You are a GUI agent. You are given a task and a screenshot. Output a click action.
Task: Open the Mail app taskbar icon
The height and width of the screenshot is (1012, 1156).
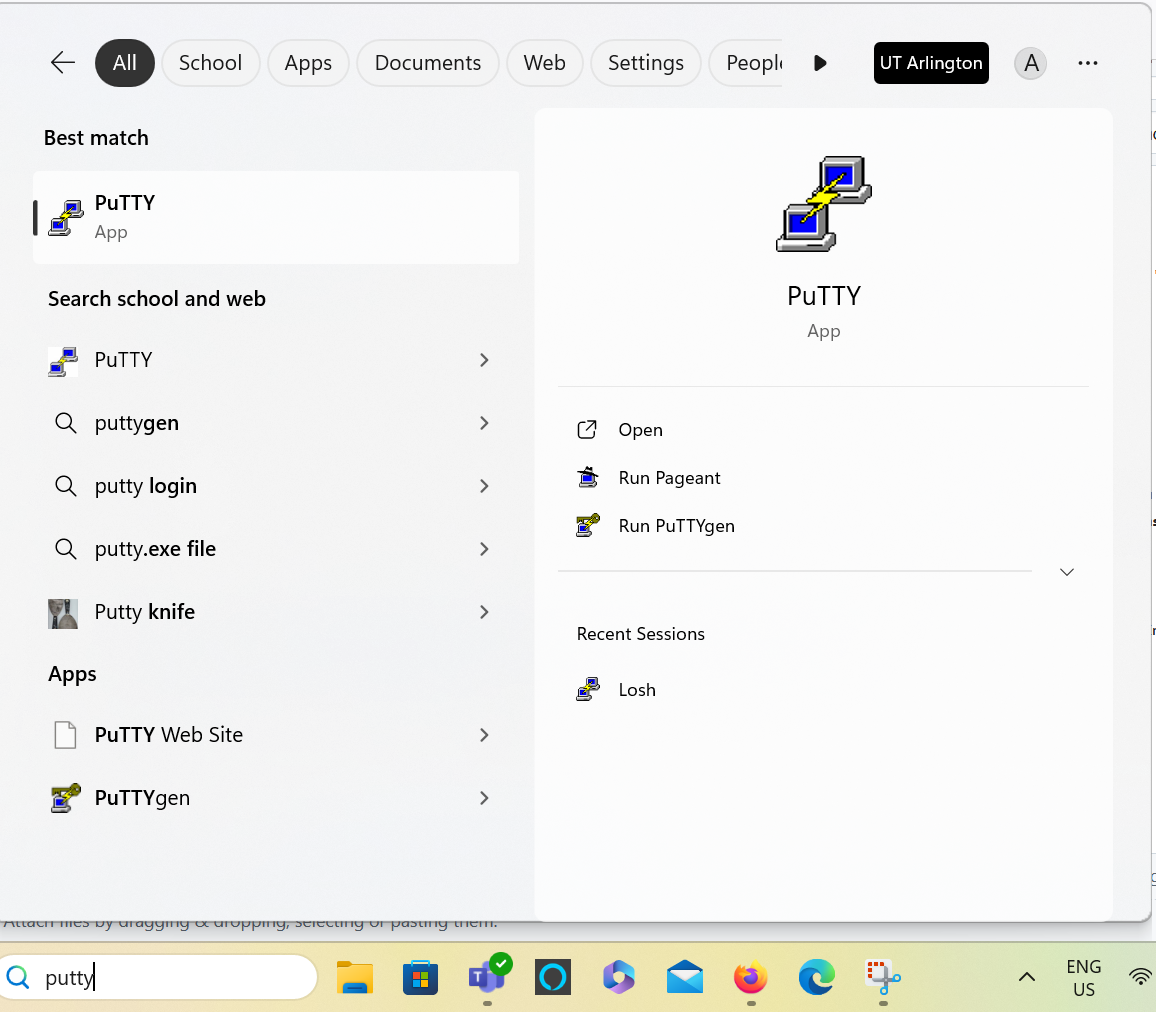[x=685, y=977]
